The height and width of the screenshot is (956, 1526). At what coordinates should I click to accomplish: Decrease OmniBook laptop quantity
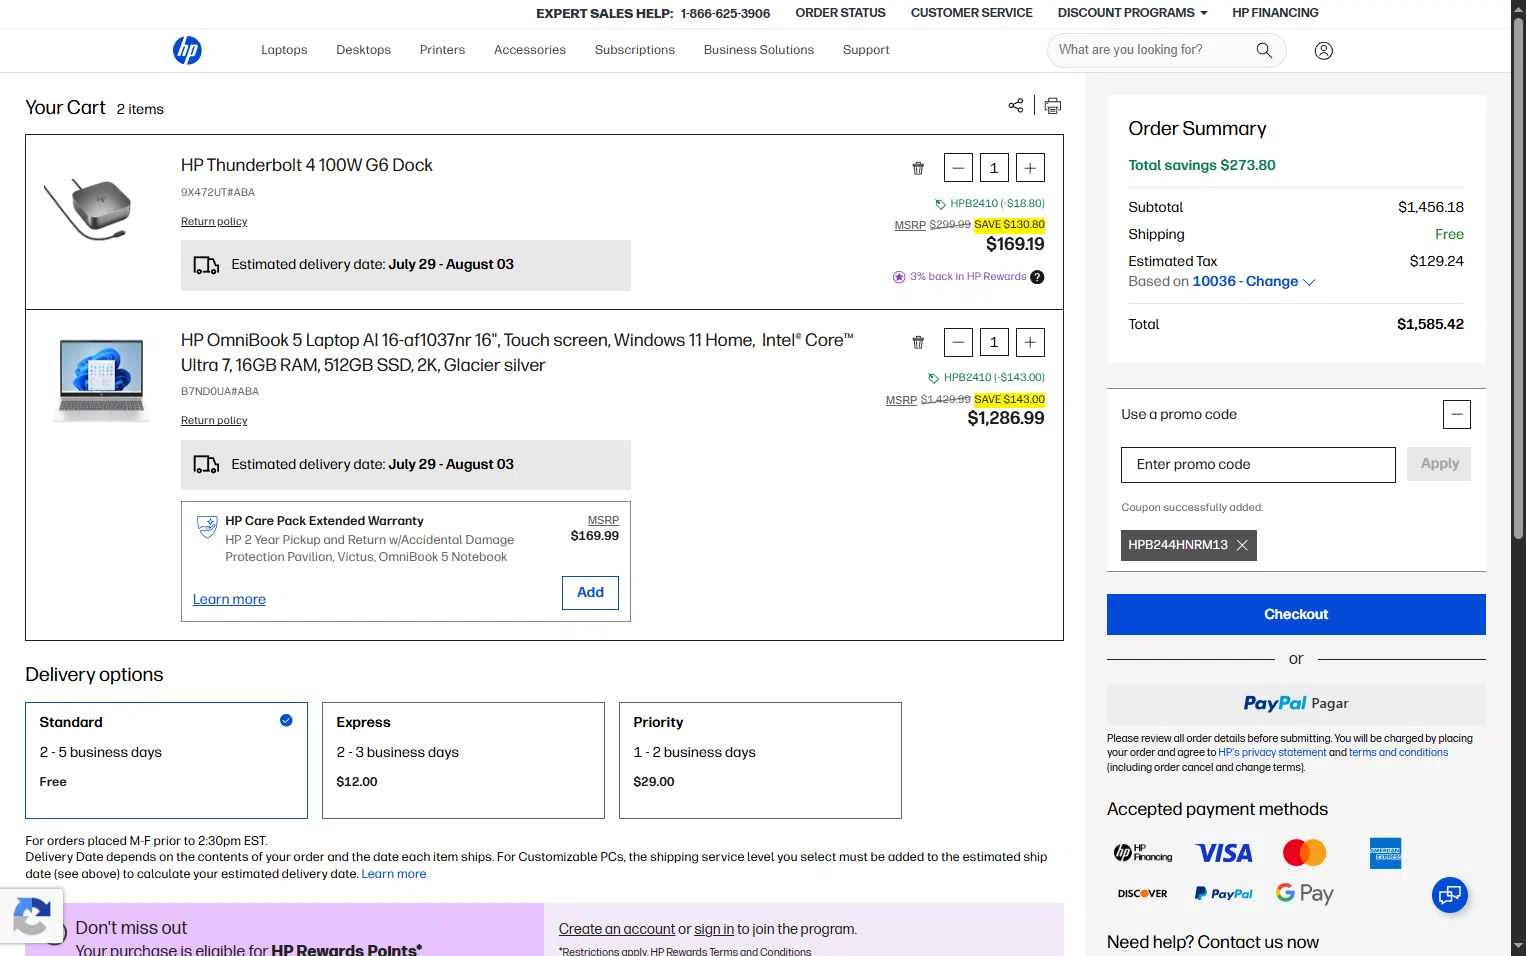tap(958, 342)
